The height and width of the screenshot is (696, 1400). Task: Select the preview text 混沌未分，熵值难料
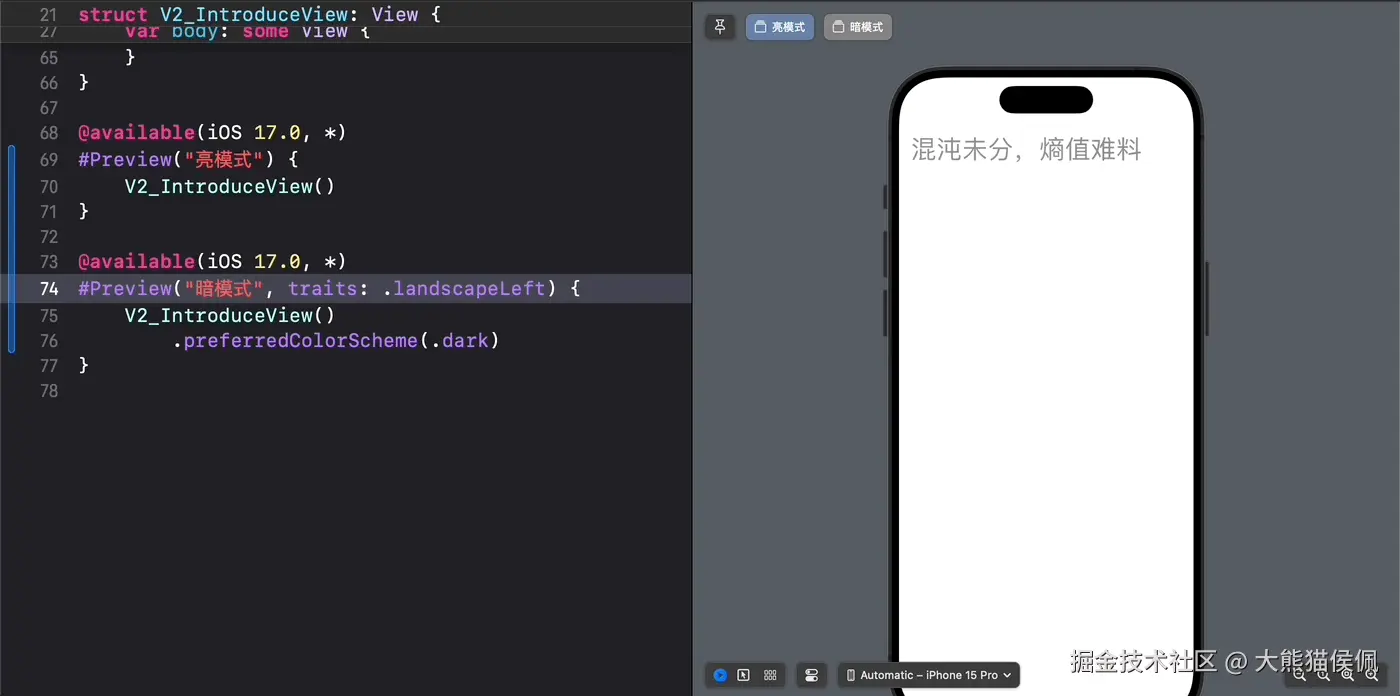(x=1025, y=149)
